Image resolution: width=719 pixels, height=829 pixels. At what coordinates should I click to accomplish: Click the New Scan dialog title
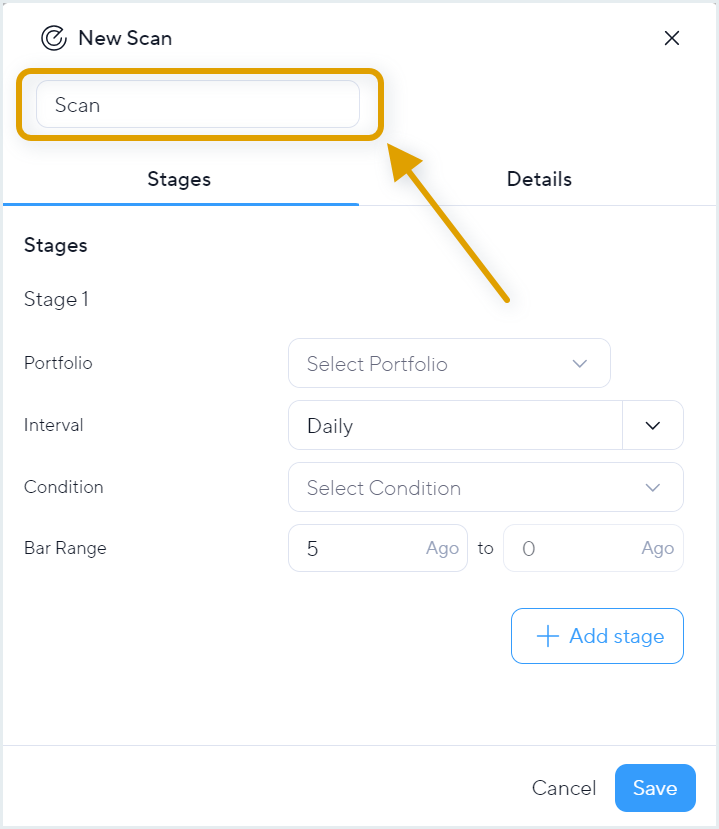(x=125, y=38)
